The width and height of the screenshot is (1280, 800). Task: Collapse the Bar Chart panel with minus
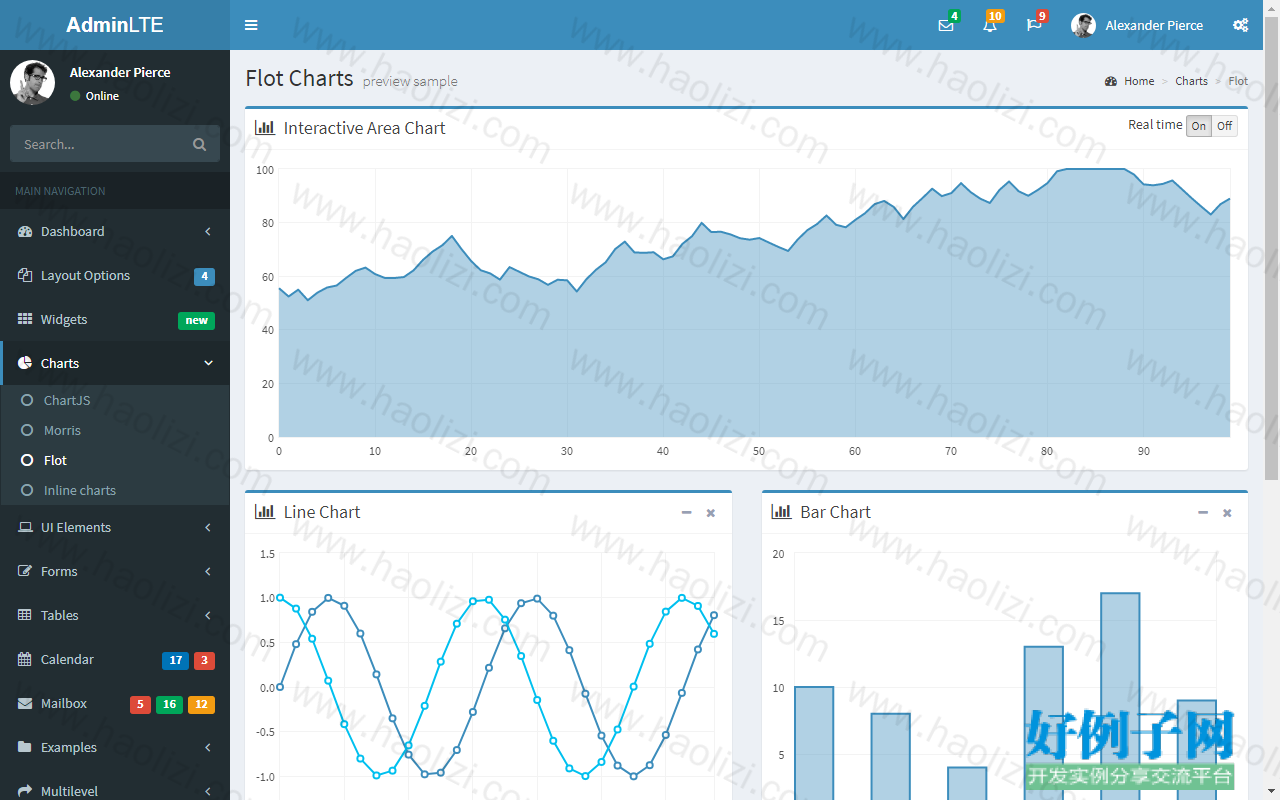tap(1203, 512)
